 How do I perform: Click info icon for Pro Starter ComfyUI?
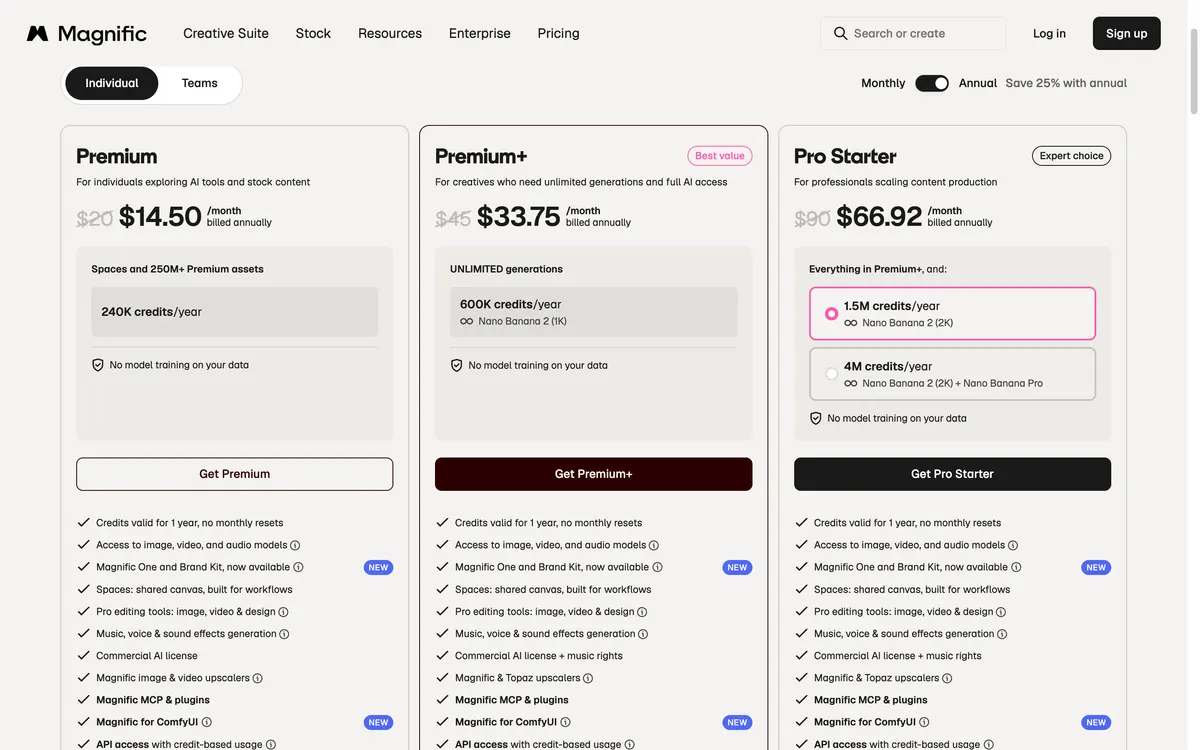click(x=924, y=722)
